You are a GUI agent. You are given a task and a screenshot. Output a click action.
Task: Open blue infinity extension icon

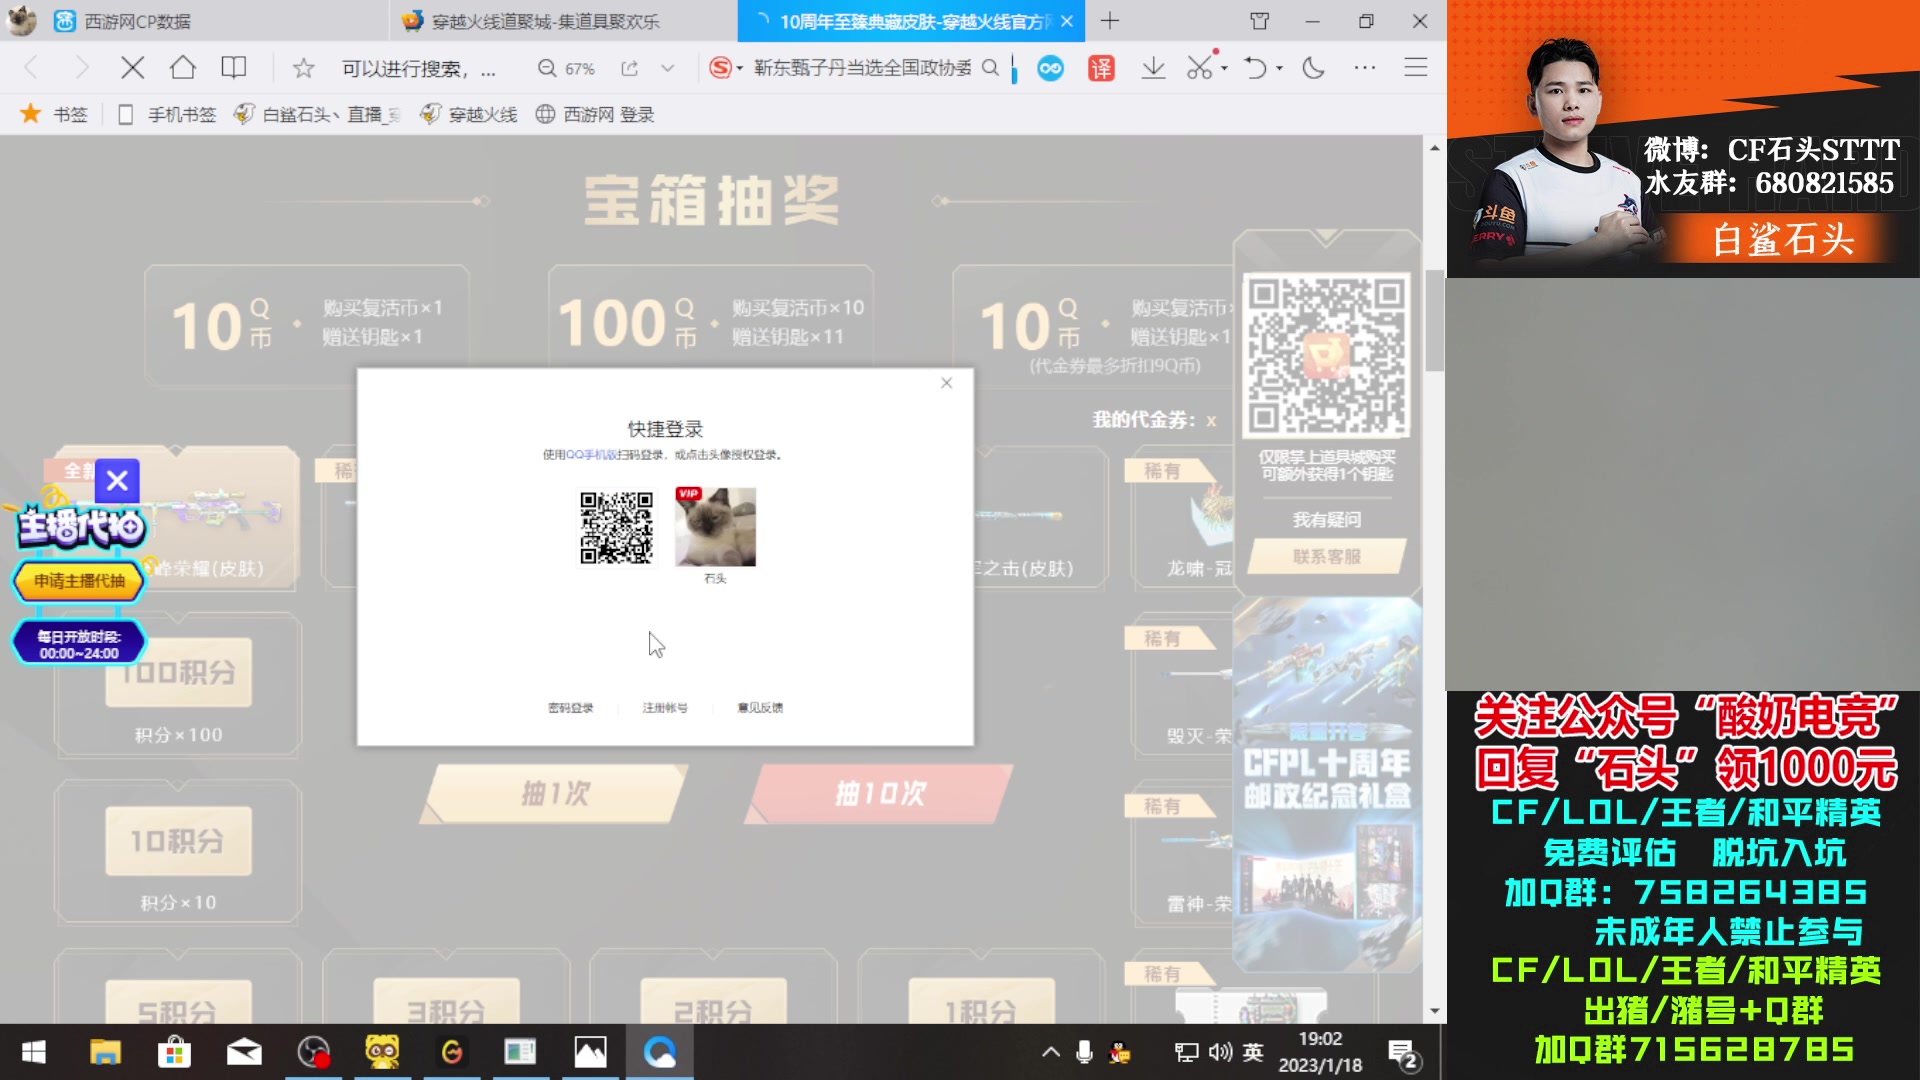1050,68
